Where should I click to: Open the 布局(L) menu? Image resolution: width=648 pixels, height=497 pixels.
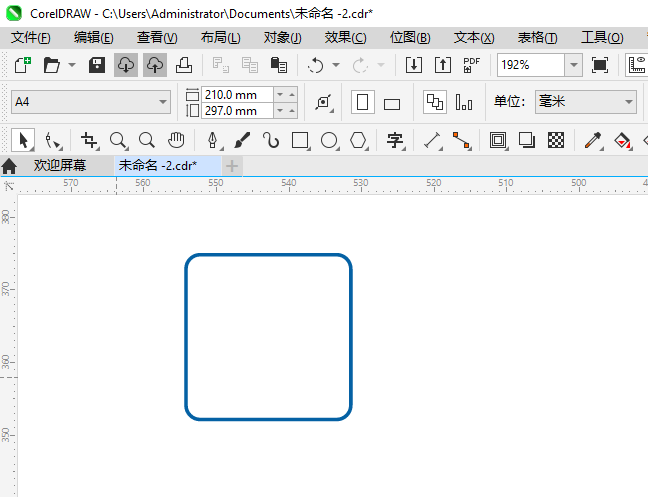click(x=220, y=38)
